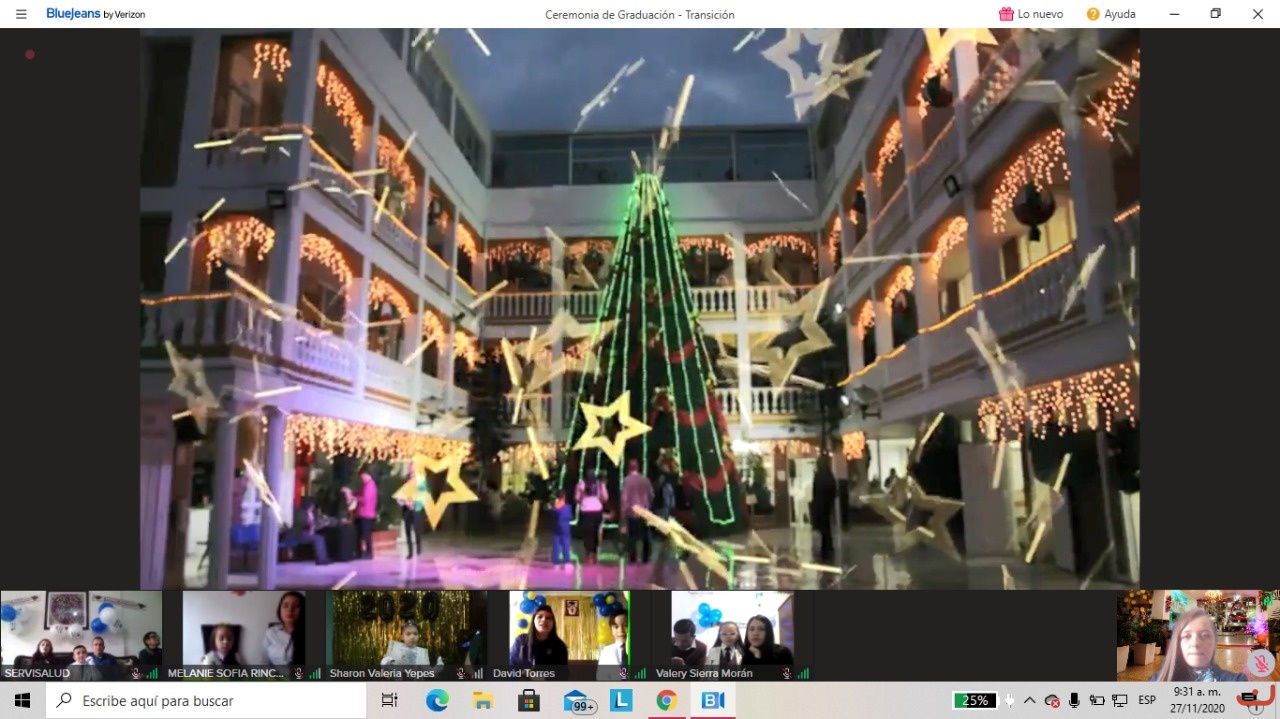
Task: Expand the hidden system tray icons
Action: [x=1029, y=701]
